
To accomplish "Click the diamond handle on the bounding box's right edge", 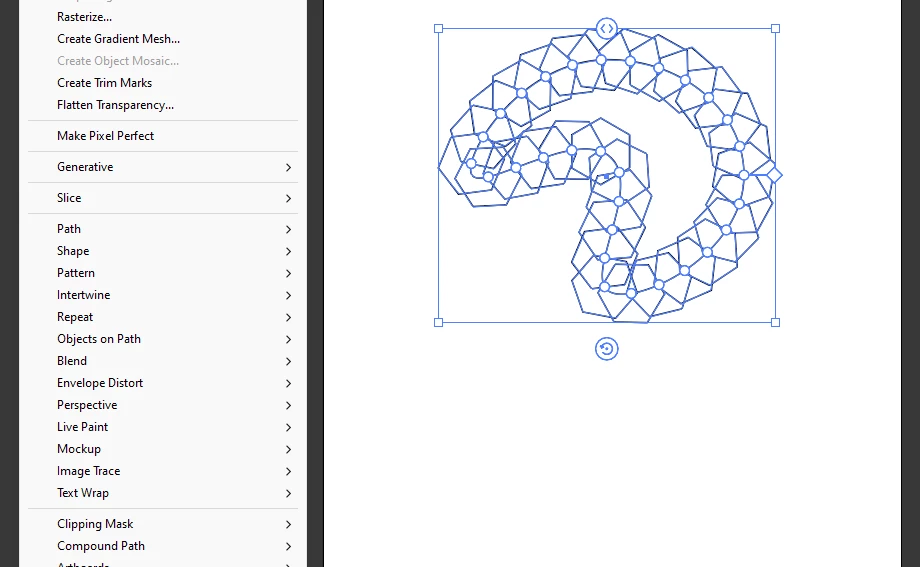I will pyautogui.click(x=774, y=175).
